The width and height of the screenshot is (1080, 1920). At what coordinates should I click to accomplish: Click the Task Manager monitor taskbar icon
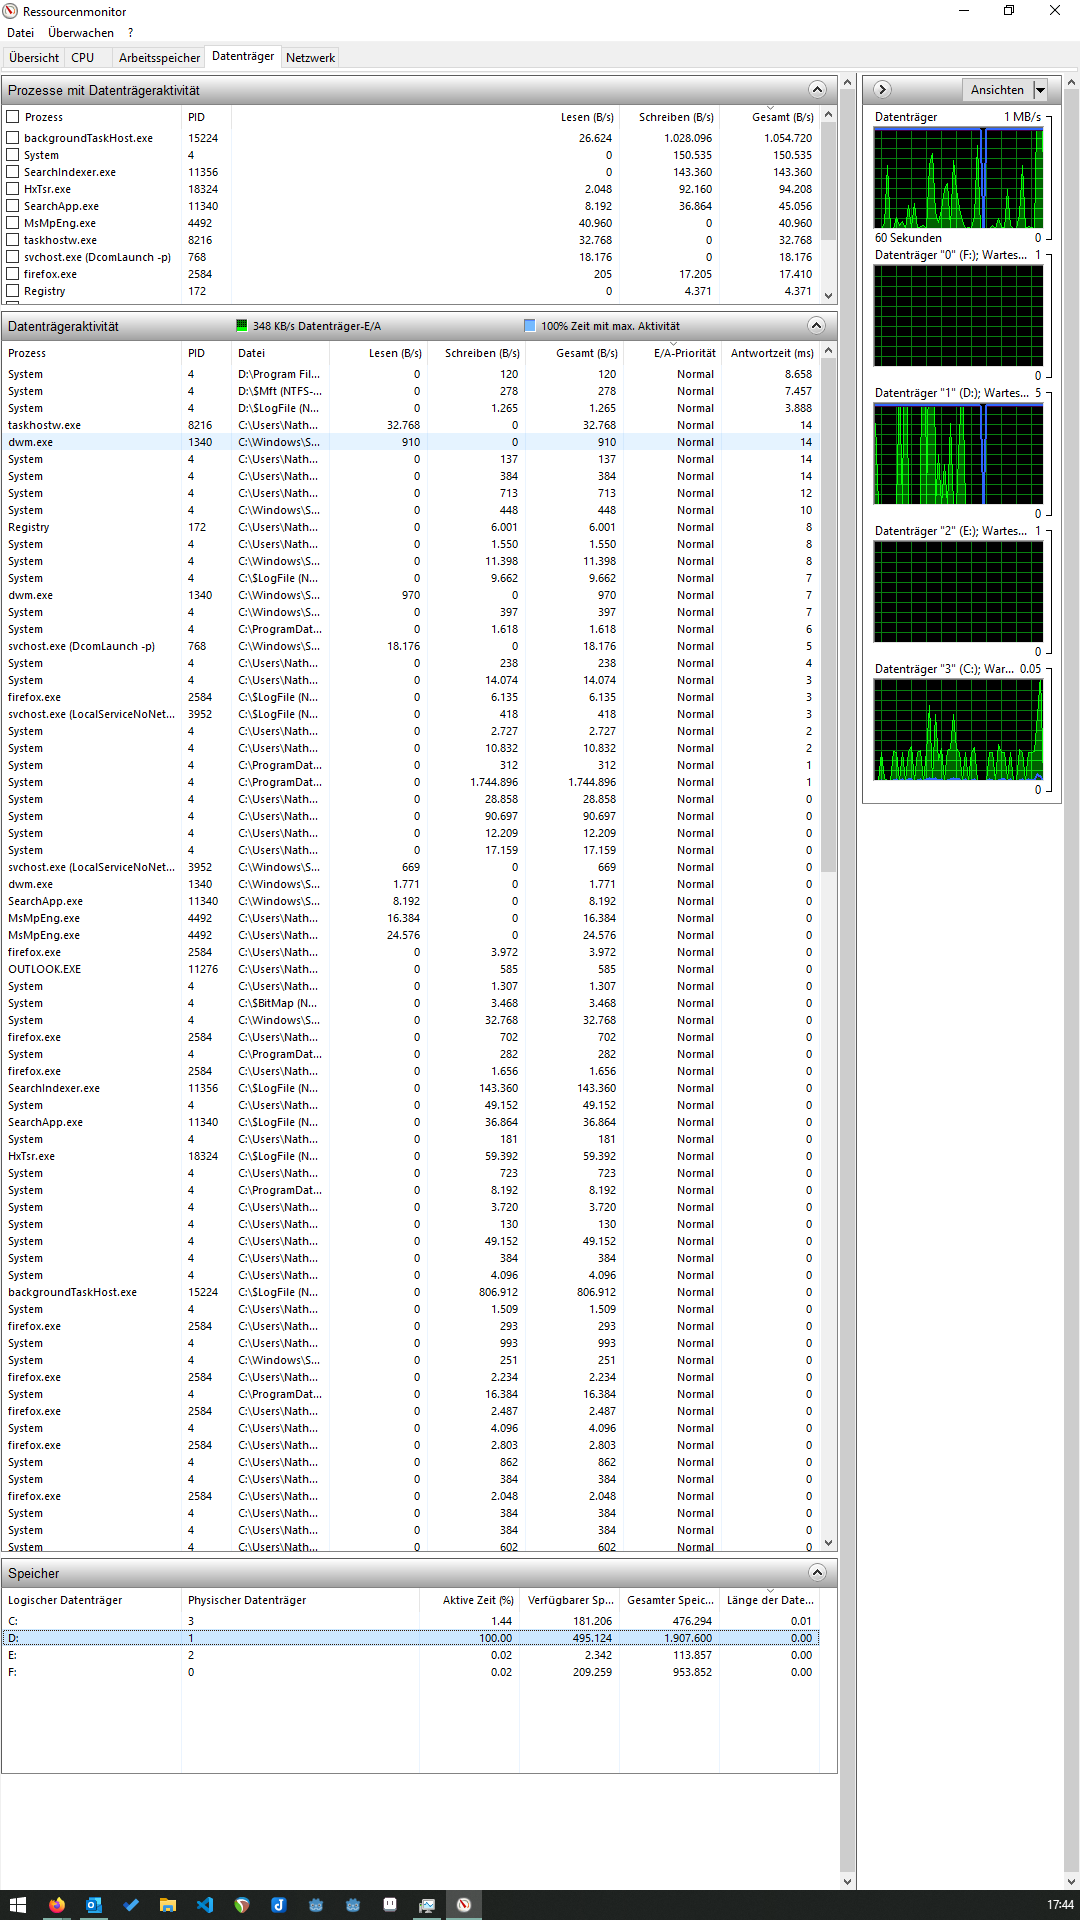pos(426,1905)
